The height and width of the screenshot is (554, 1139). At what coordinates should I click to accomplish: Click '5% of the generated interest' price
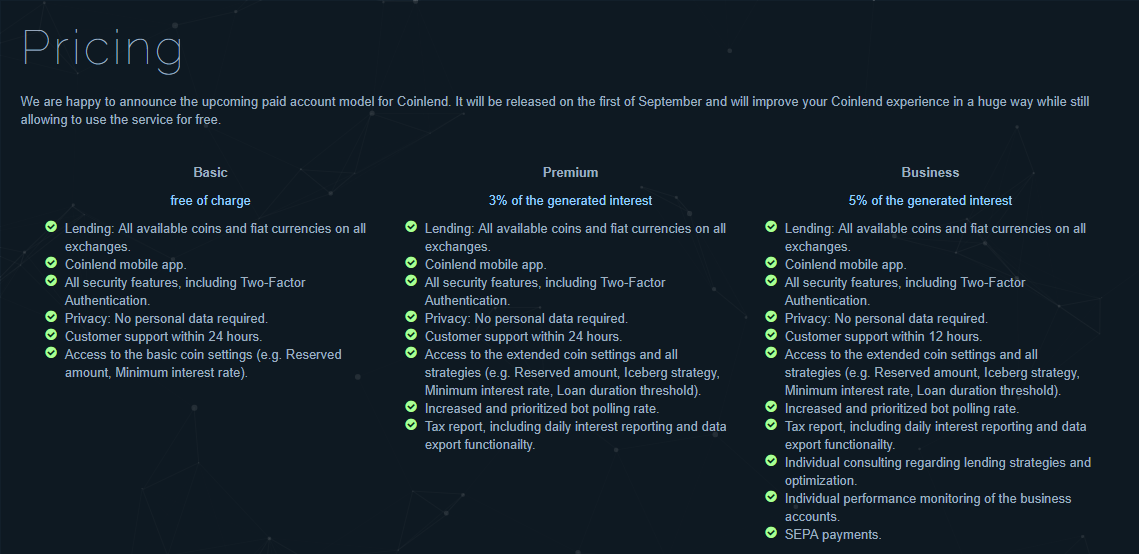tap(931, 200)
